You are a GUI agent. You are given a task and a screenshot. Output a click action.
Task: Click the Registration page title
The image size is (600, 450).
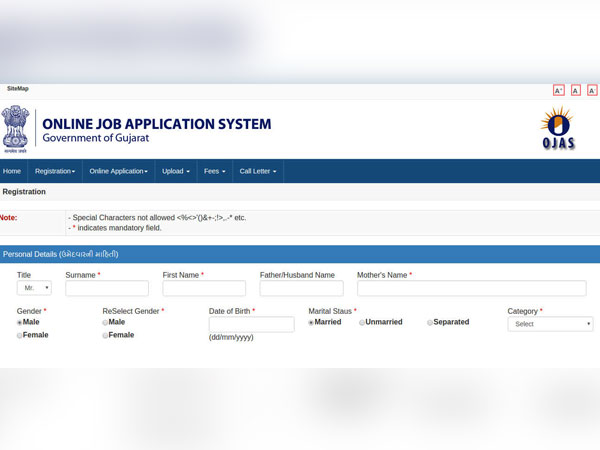coord(24,192)
